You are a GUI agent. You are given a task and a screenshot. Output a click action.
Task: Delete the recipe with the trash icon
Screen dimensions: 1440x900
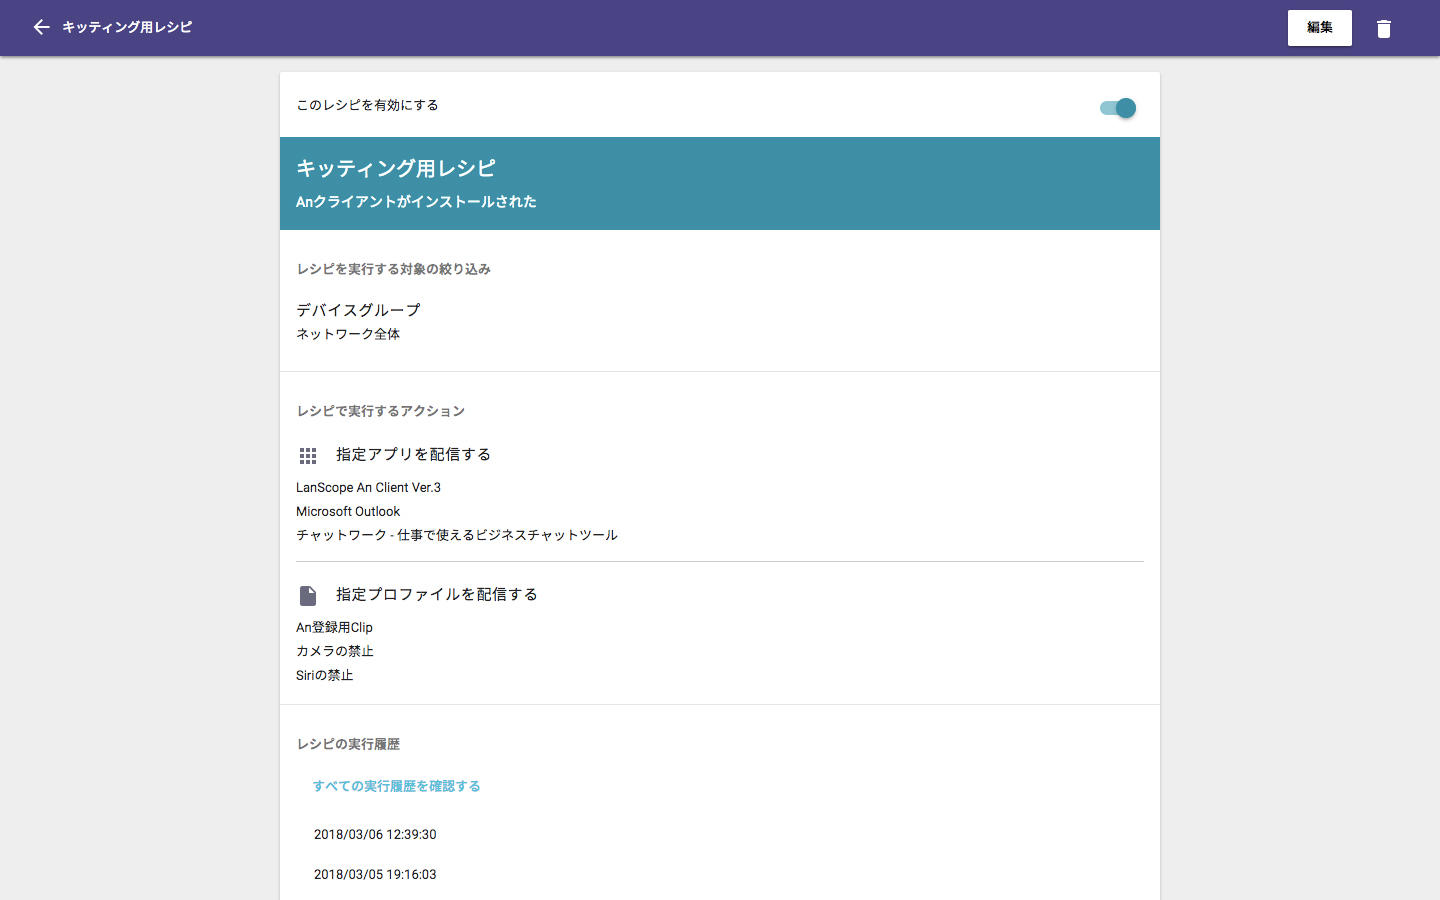point(1384,29)
